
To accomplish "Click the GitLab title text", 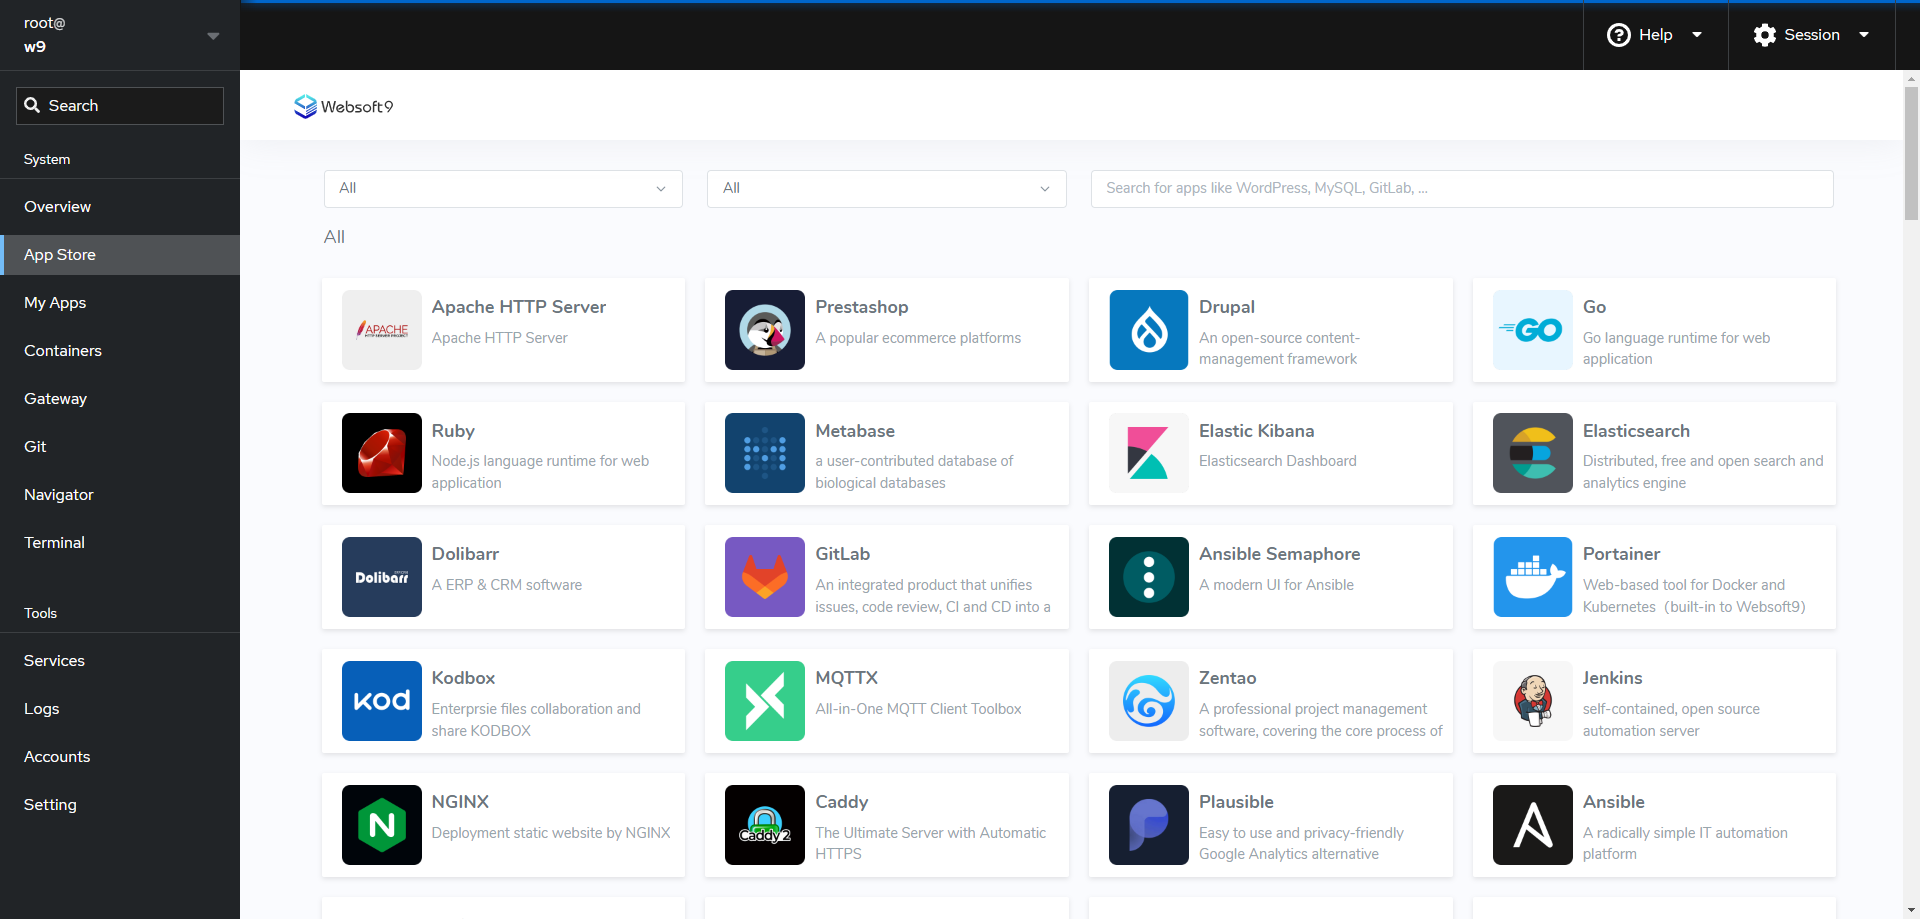I will pyautogui.click(x=843, y=554).
